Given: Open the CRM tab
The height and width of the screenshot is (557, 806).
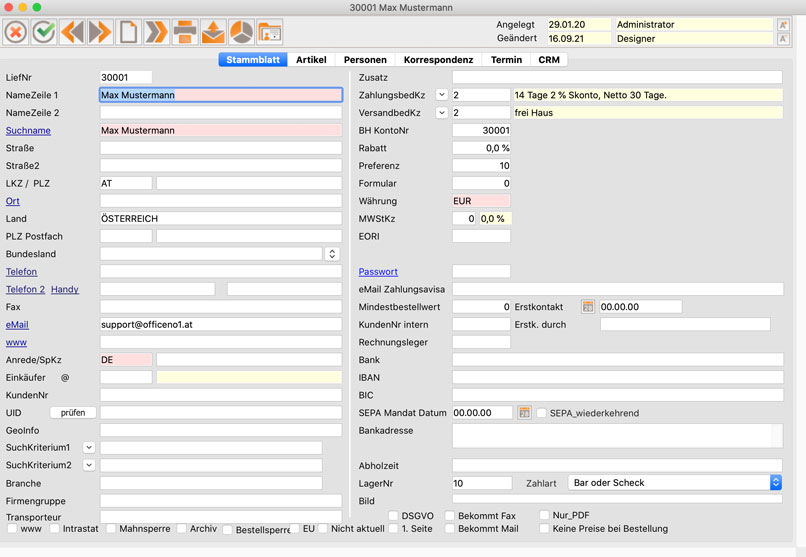Looking at the screenshot, I should pyautogui.click(x=549, y=60).
